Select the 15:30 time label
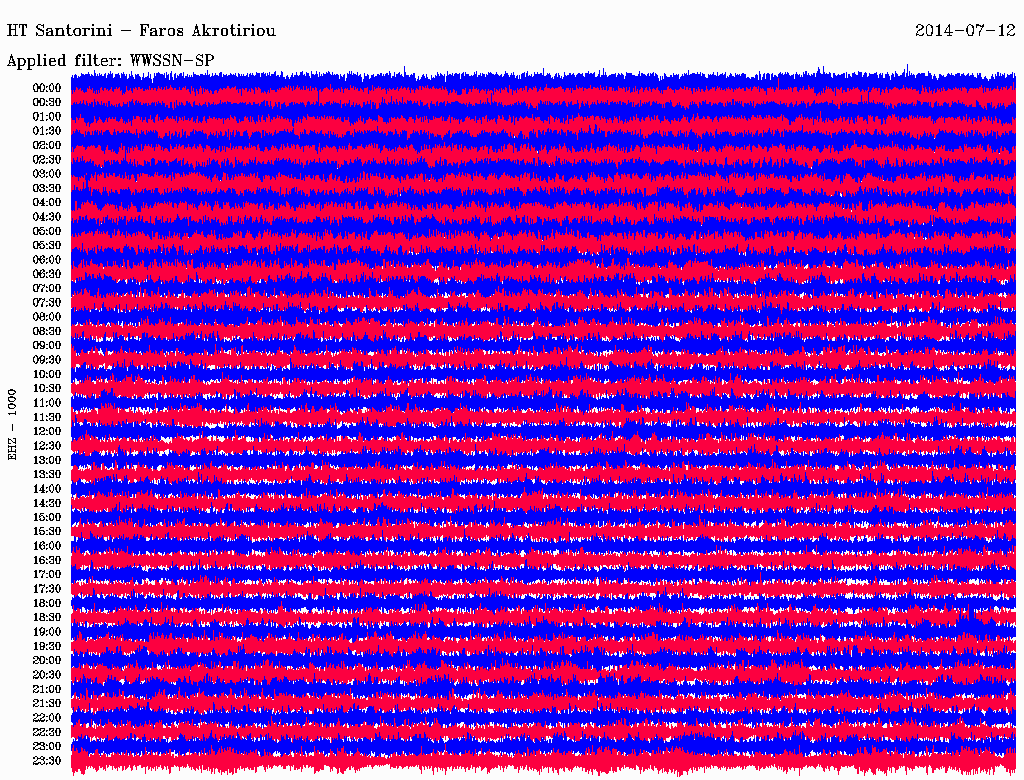The height and width of the screenshot is (780, 1024). (x=47, y=531)
